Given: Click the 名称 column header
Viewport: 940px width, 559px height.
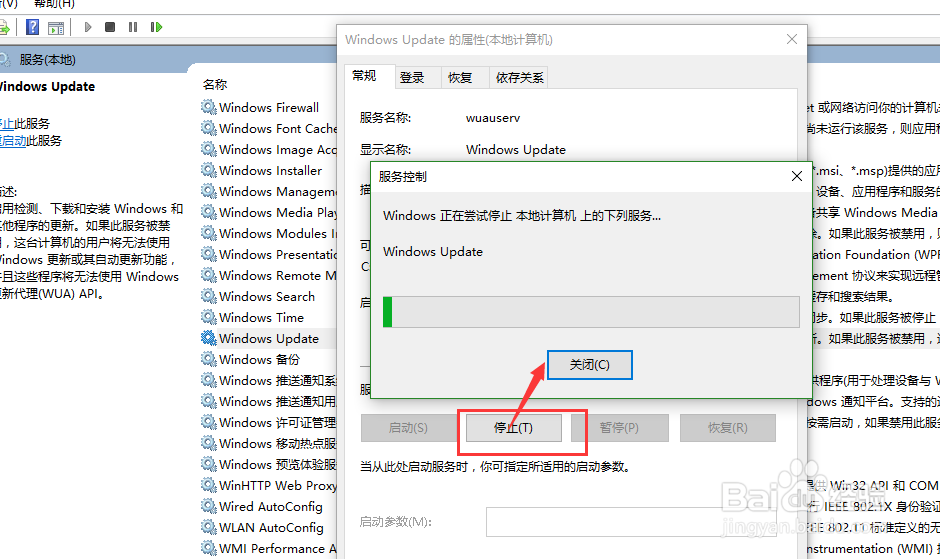Looking at the screenshot, I should [215, 85].
